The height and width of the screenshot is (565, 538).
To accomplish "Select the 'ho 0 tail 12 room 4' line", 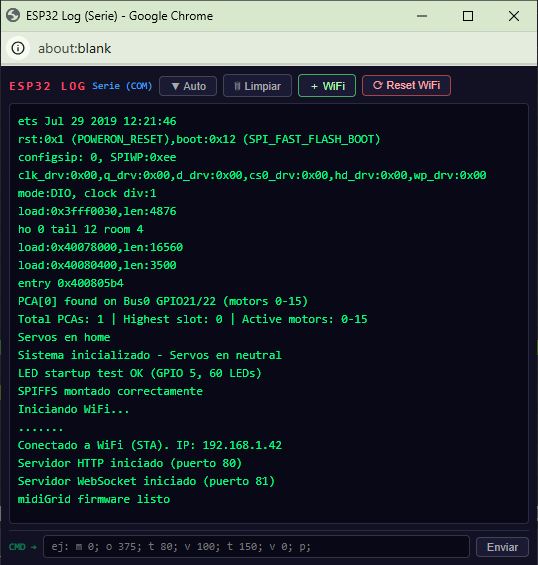I will tap(81, 229).
